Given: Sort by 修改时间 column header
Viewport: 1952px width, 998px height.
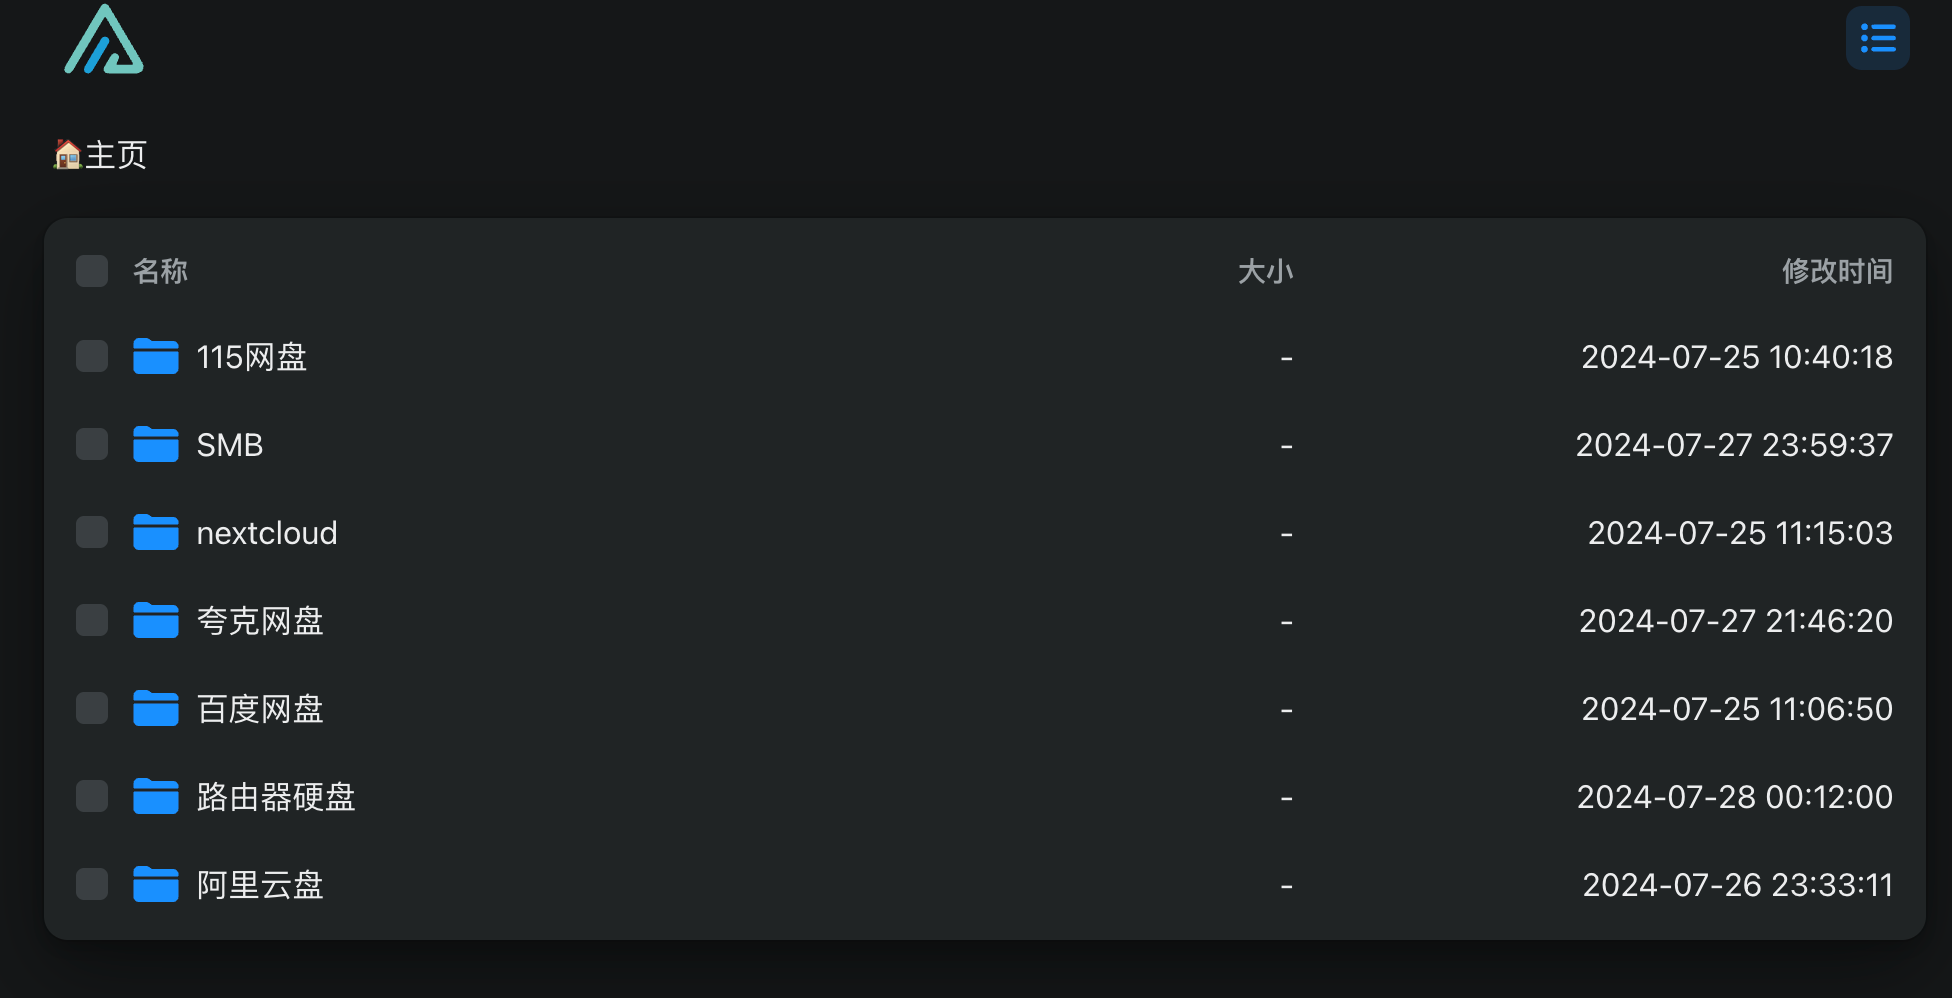Looking at the screenshot, I should point(1837,271).
